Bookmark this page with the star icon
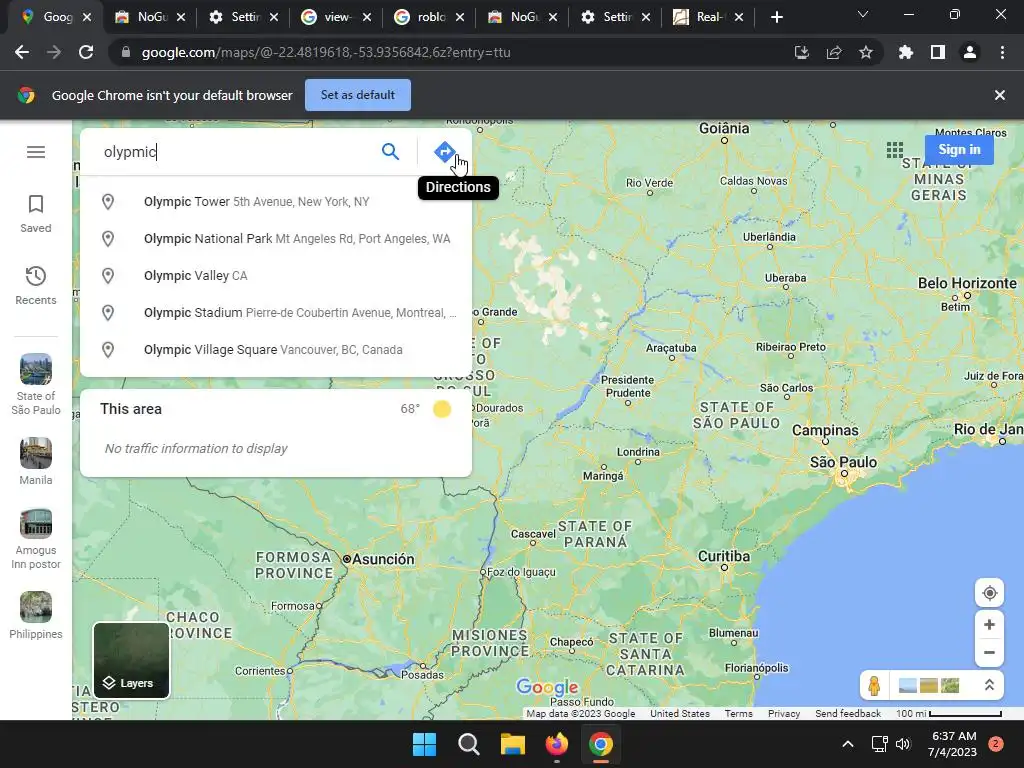 coord(866,52)
